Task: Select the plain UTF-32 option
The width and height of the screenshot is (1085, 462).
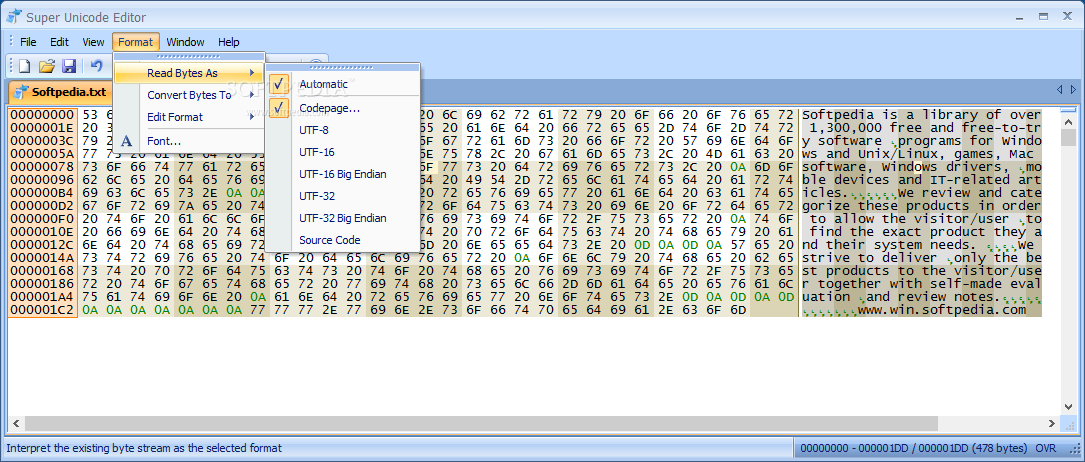Action: point(343,196)
